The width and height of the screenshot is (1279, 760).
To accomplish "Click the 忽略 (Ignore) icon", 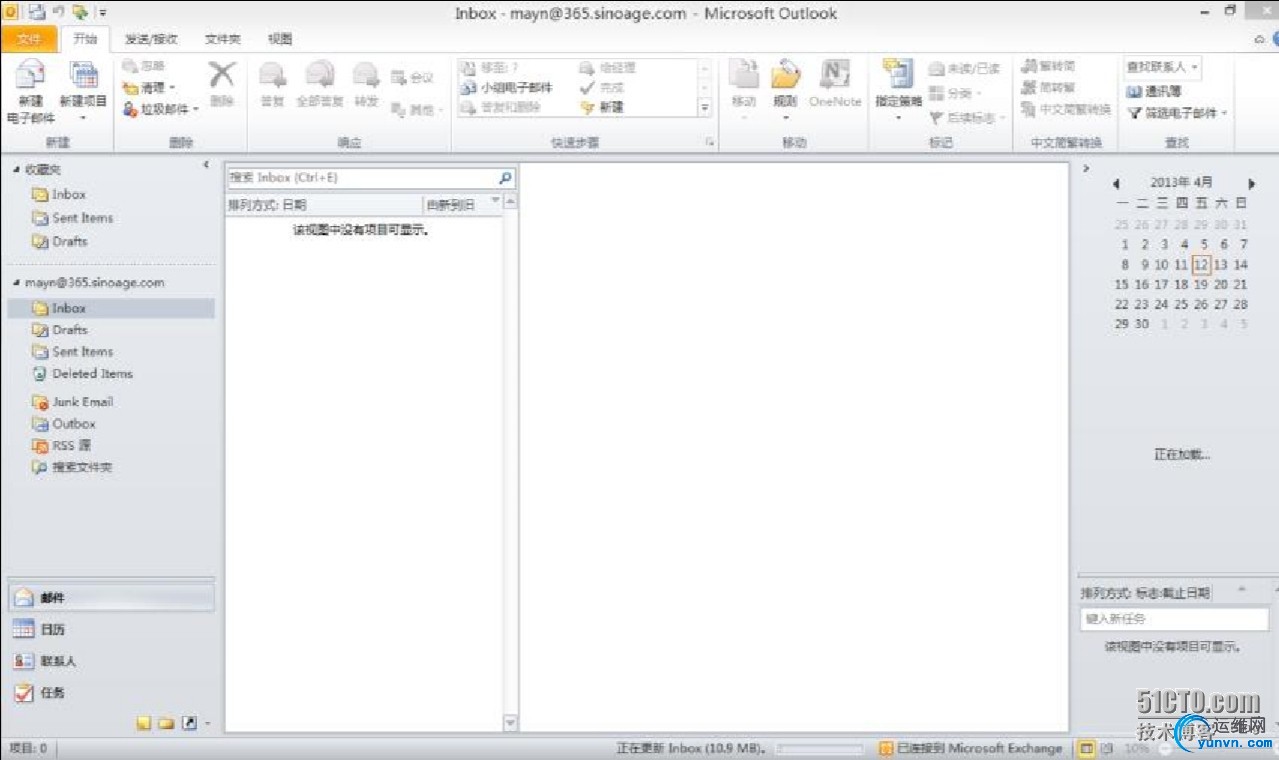I will pyautogui.click(x=130, y=66).
